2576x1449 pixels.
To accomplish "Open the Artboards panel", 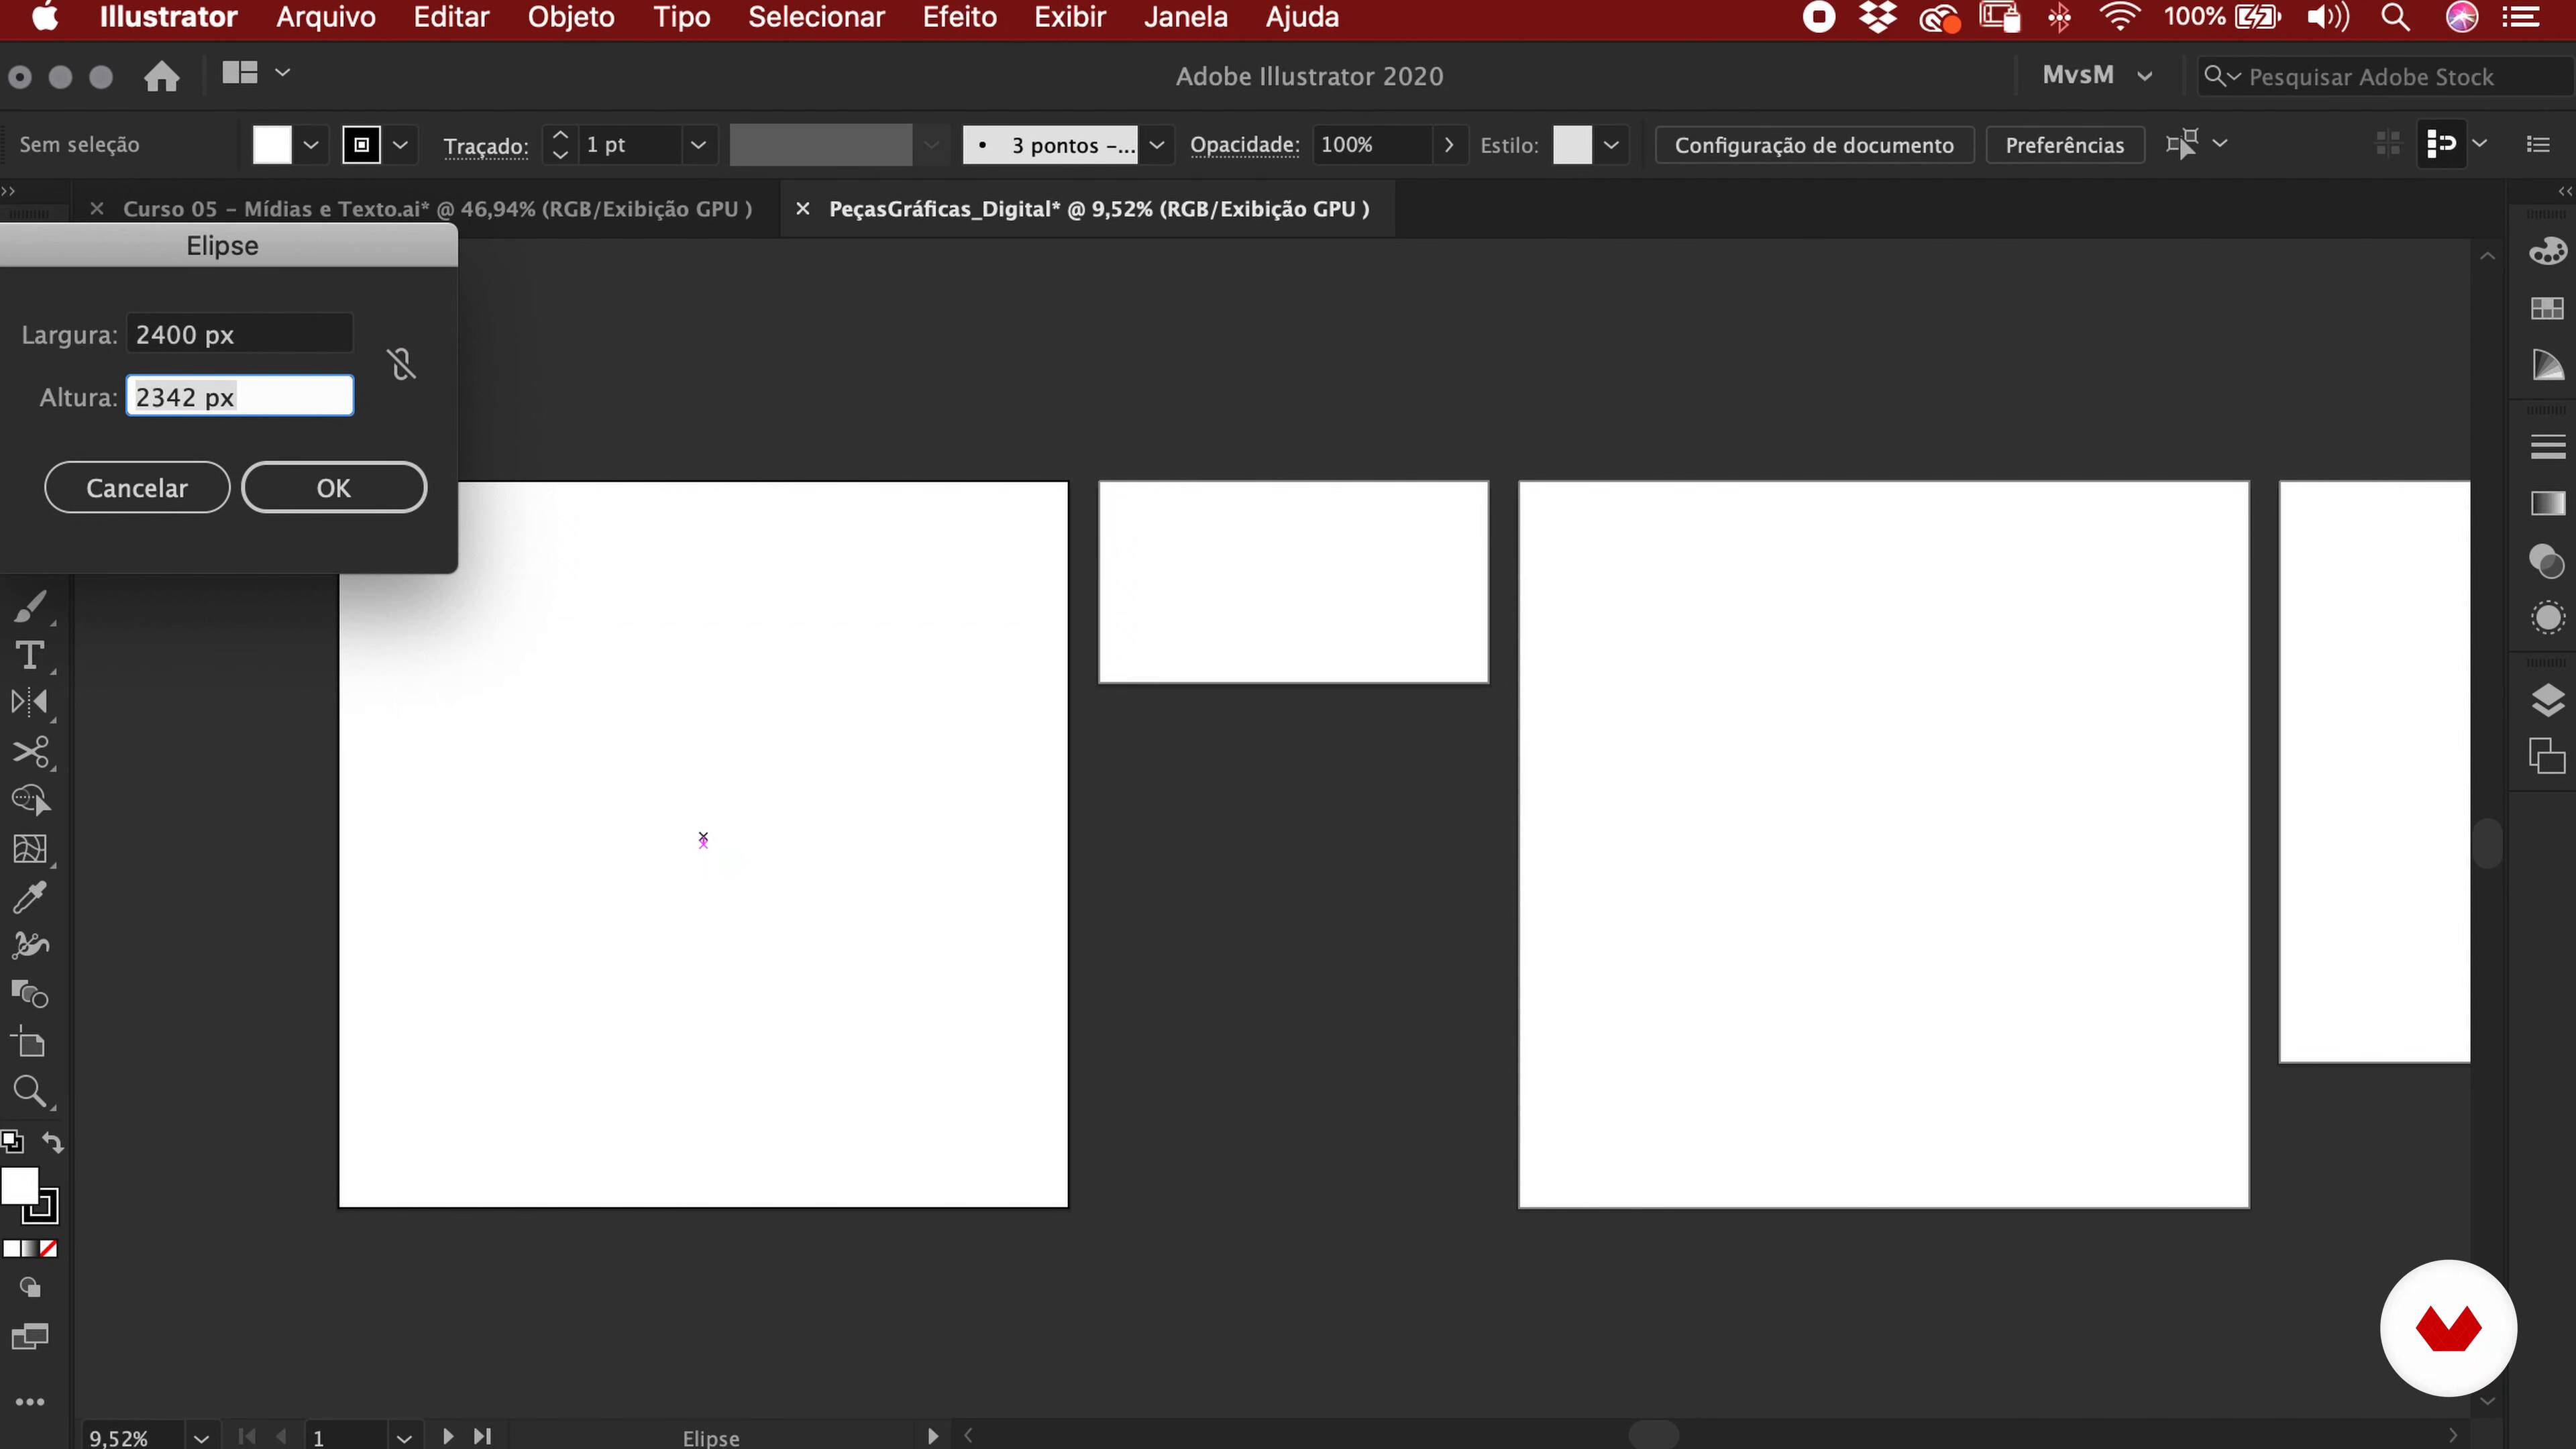I will point(2547,756).
